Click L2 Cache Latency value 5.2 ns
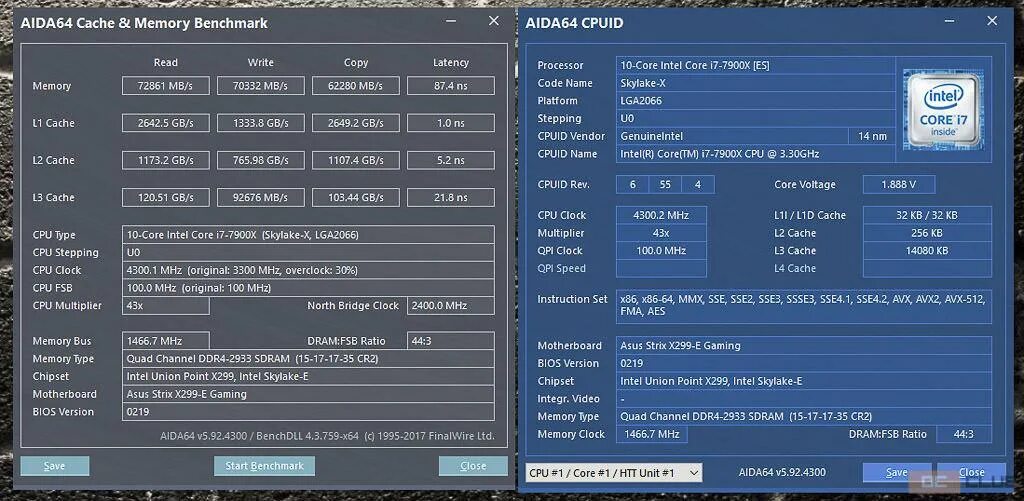Image resolution: width=1024 pixels, height=501 pixels. 451,160
